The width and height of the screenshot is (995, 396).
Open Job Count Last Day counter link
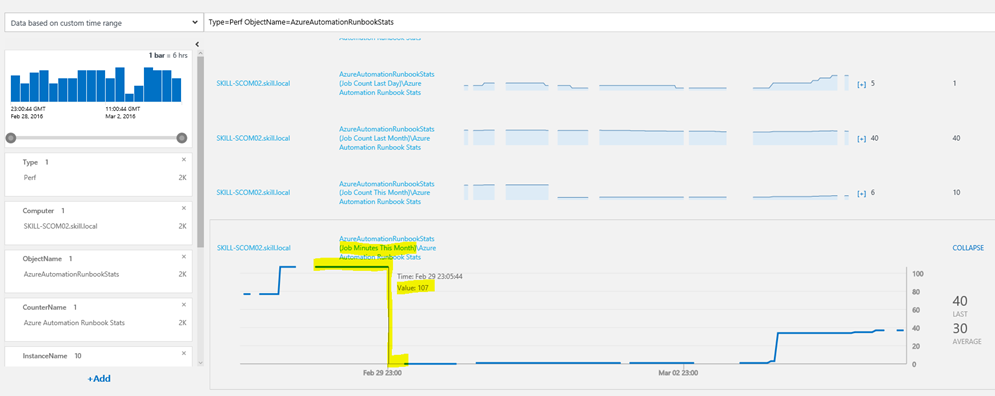(387, 83)
